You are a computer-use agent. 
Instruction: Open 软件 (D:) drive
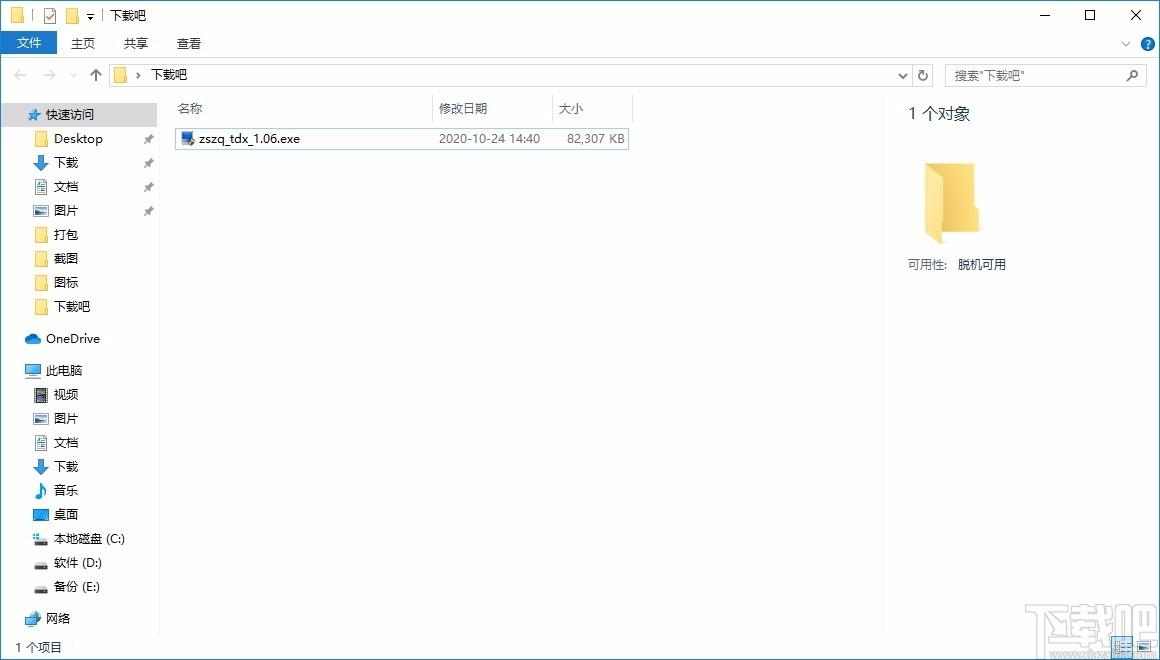[x=78, y=563]
